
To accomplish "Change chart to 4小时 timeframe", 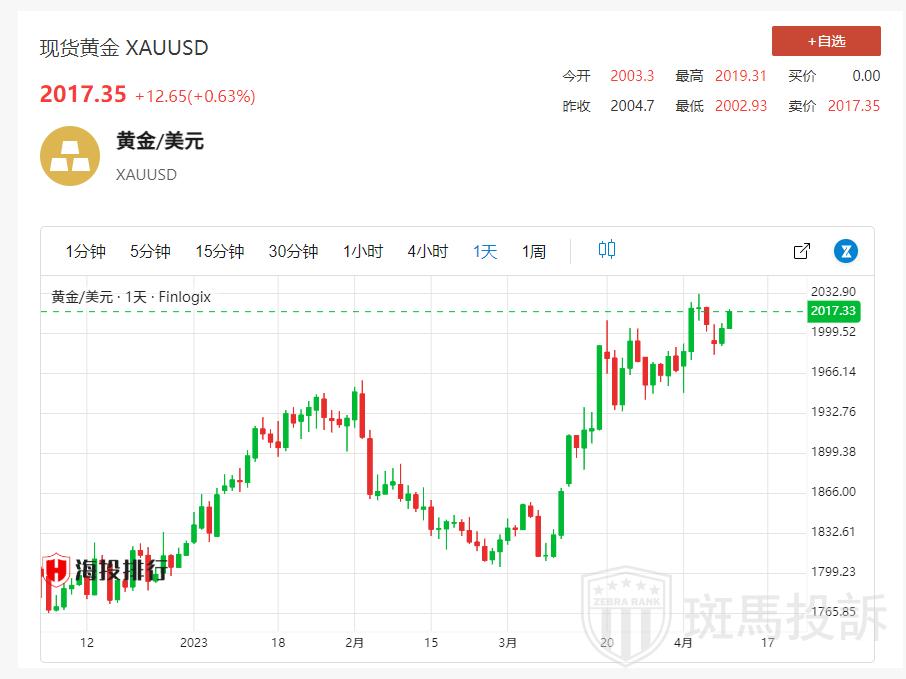I will pyautogui.click(x=428, y=251).
